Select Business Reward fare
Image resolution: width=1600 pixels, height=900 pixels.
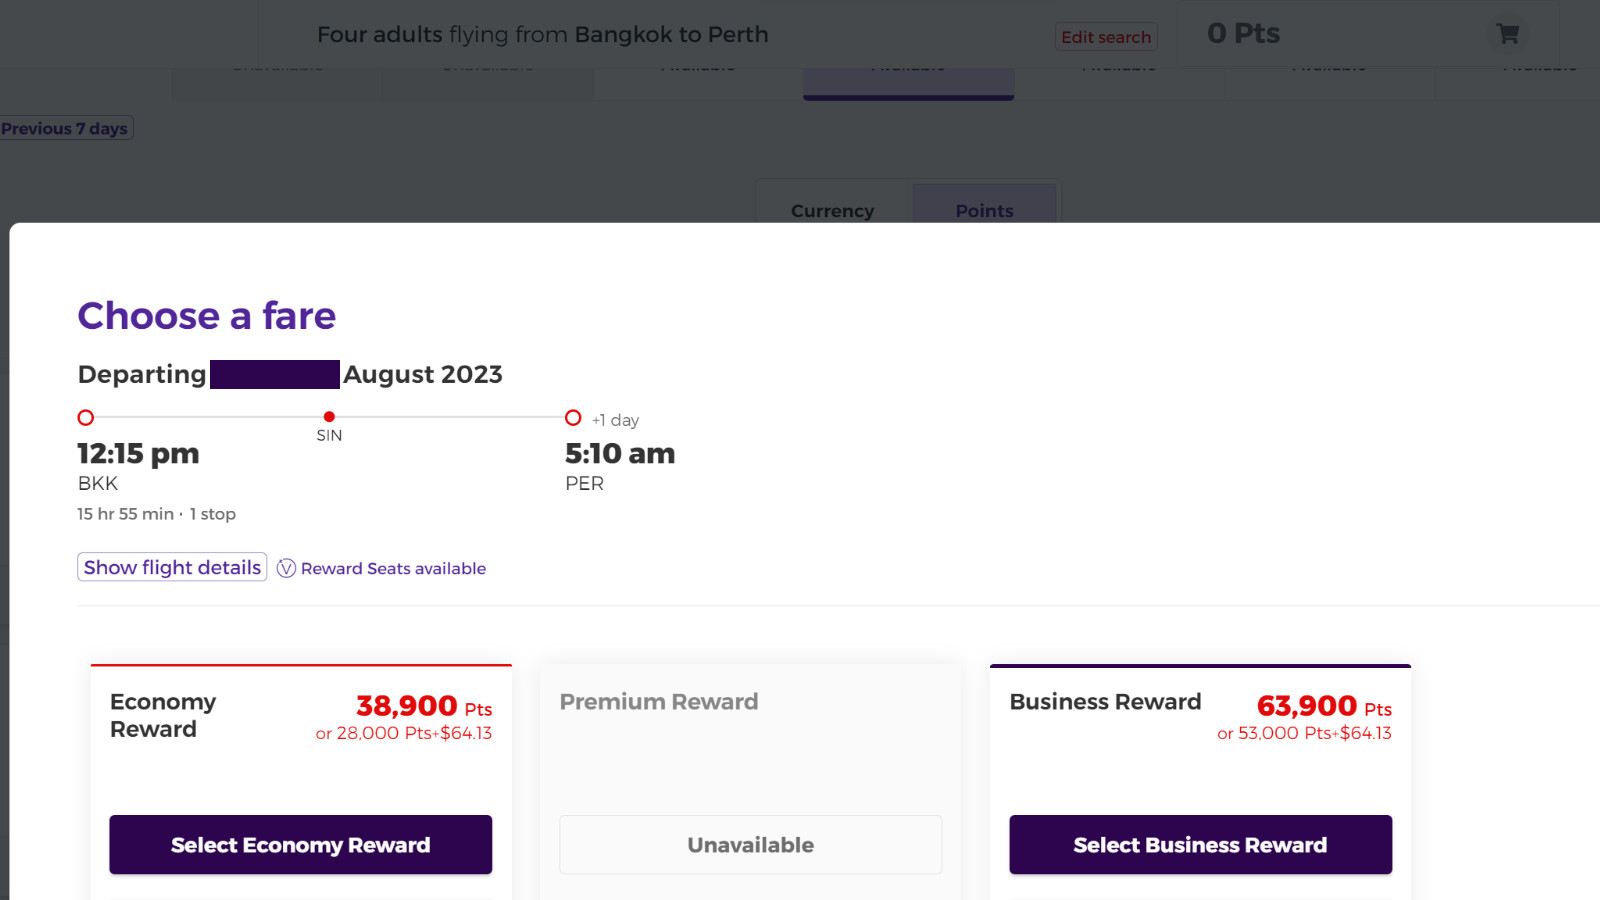[x=1200, y=845]
